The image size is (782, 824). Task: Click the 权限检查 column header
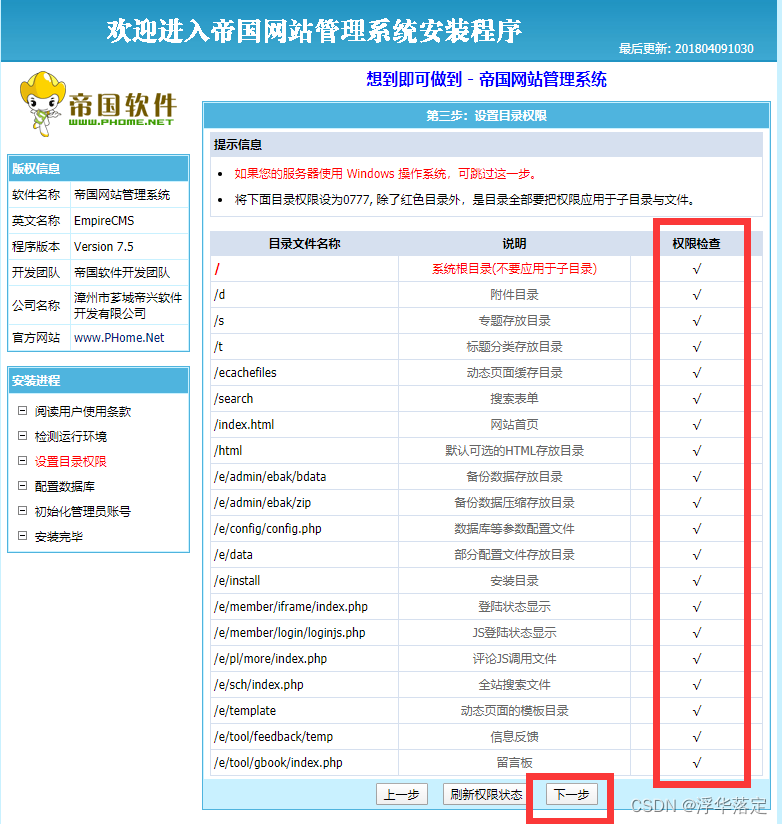click(x=696, y=244)
